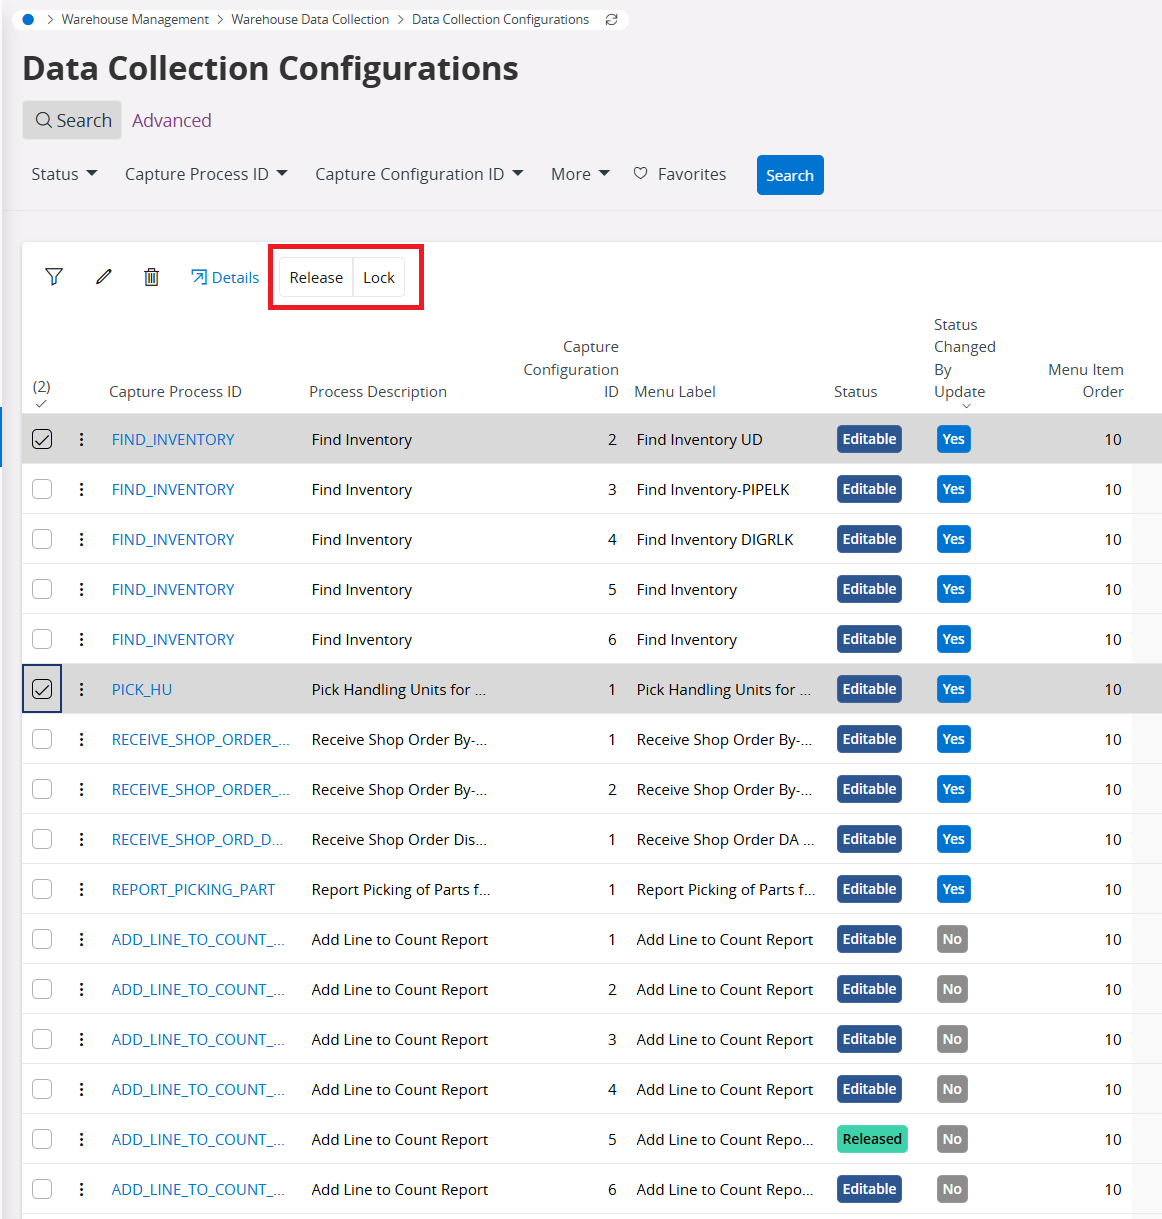Click the blue Search button
Viewport: 1162px width, 1219px height.
(x=790, y=175)
